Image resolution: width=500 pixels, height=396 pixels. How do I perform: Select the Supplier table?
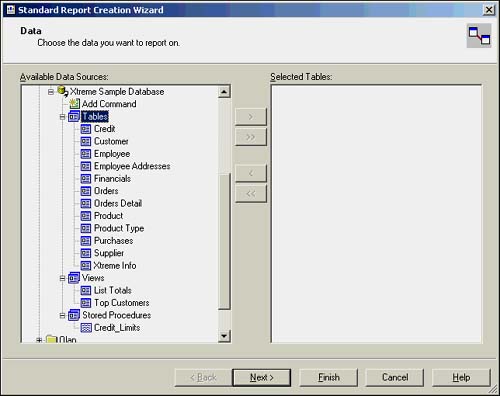109,253
